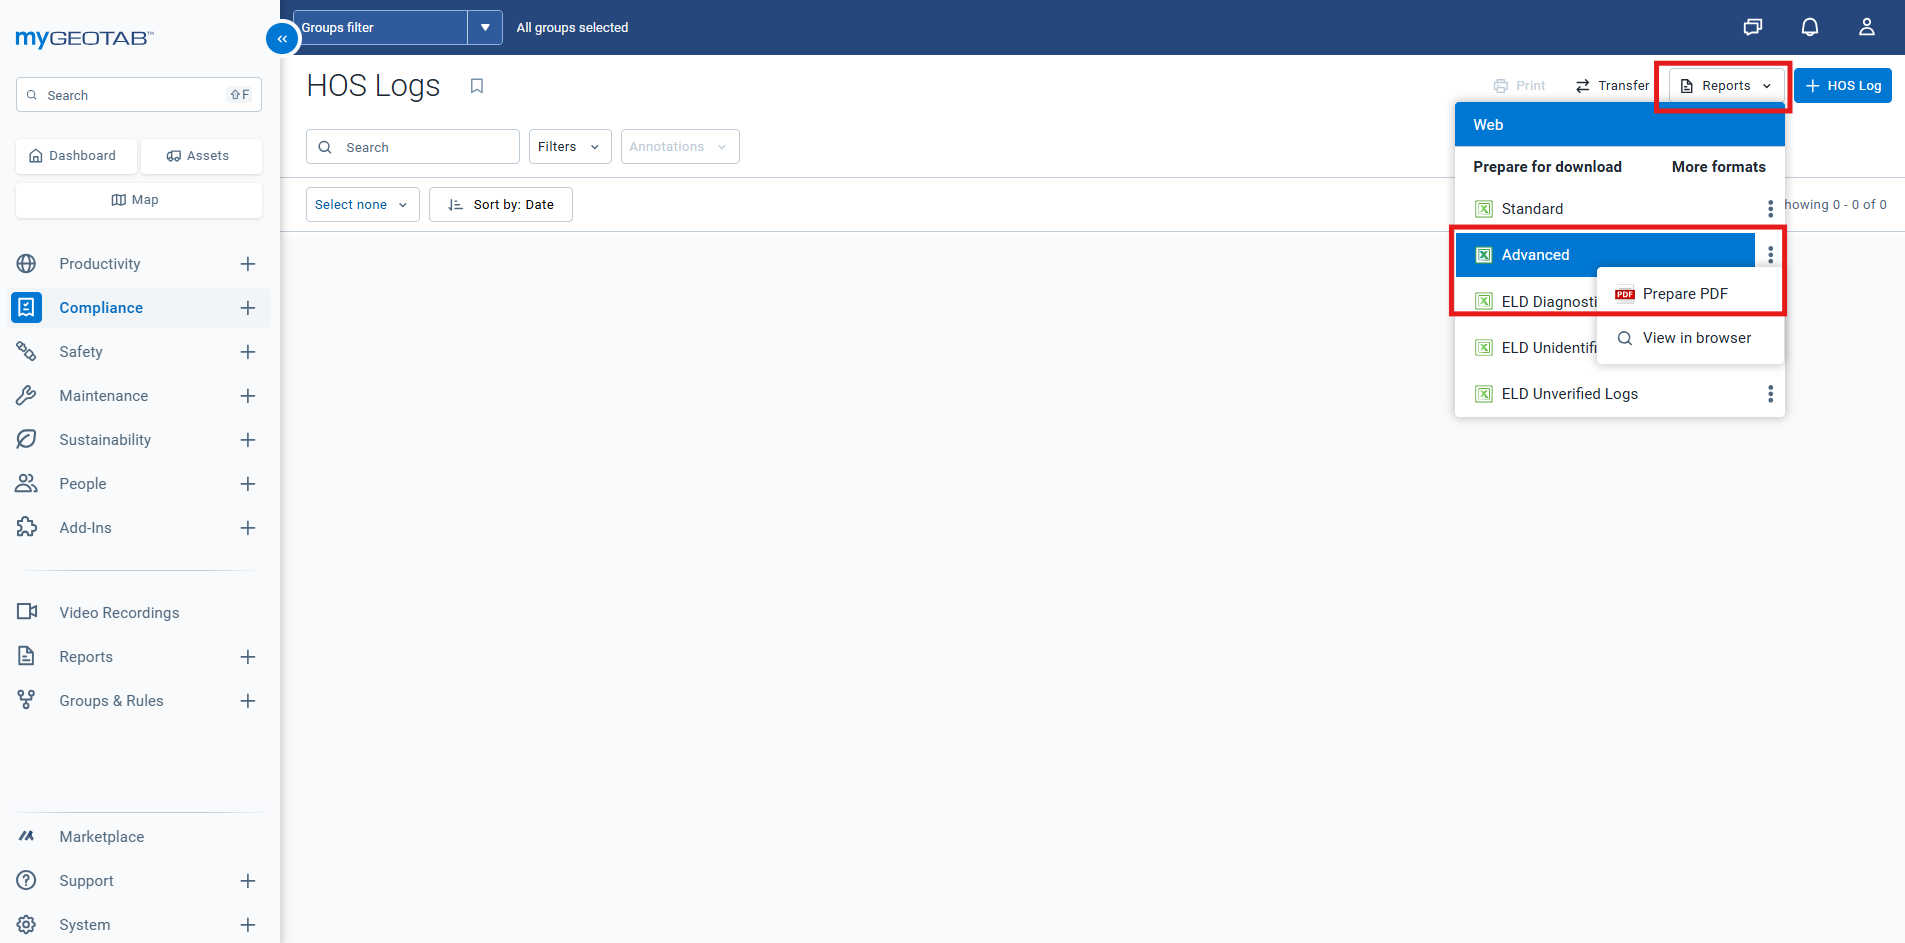Open the Filters dropdown
Viewport: 1905px width, 943px height.
(x=570, y=147)
